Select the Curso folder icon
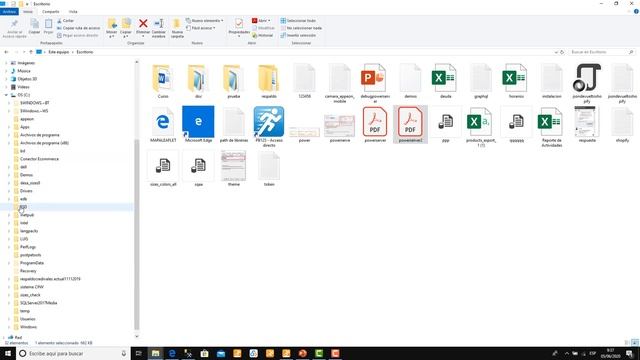Viewport: 640px width, 360px height. tap(162, 78)
